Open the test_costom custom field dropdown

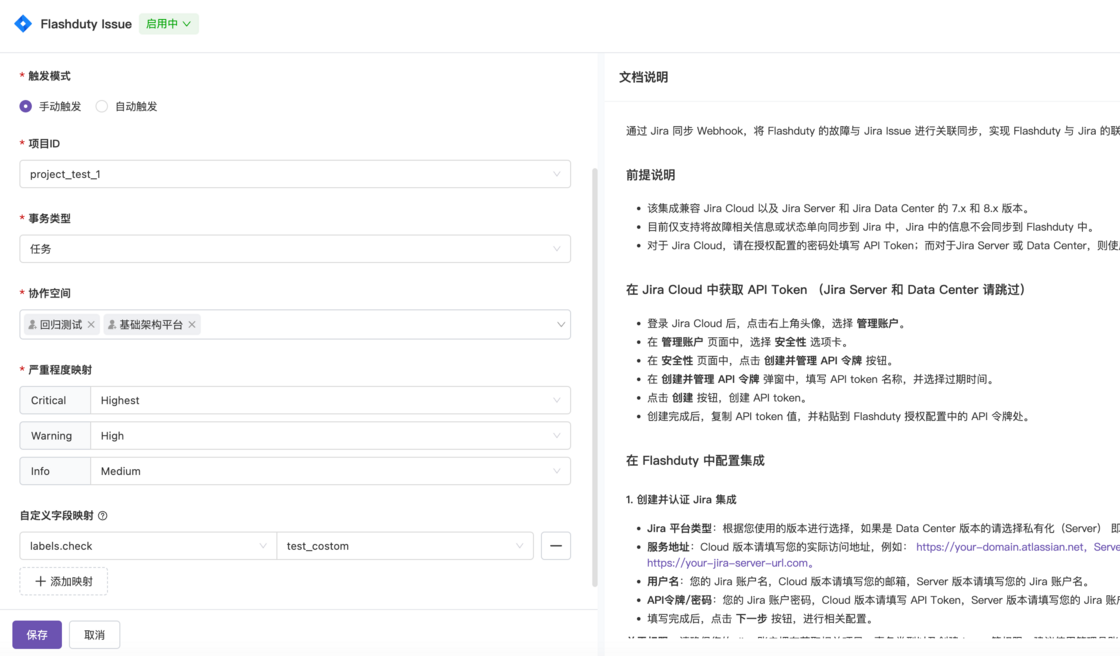pyautogui.click(x=400, y=546)
